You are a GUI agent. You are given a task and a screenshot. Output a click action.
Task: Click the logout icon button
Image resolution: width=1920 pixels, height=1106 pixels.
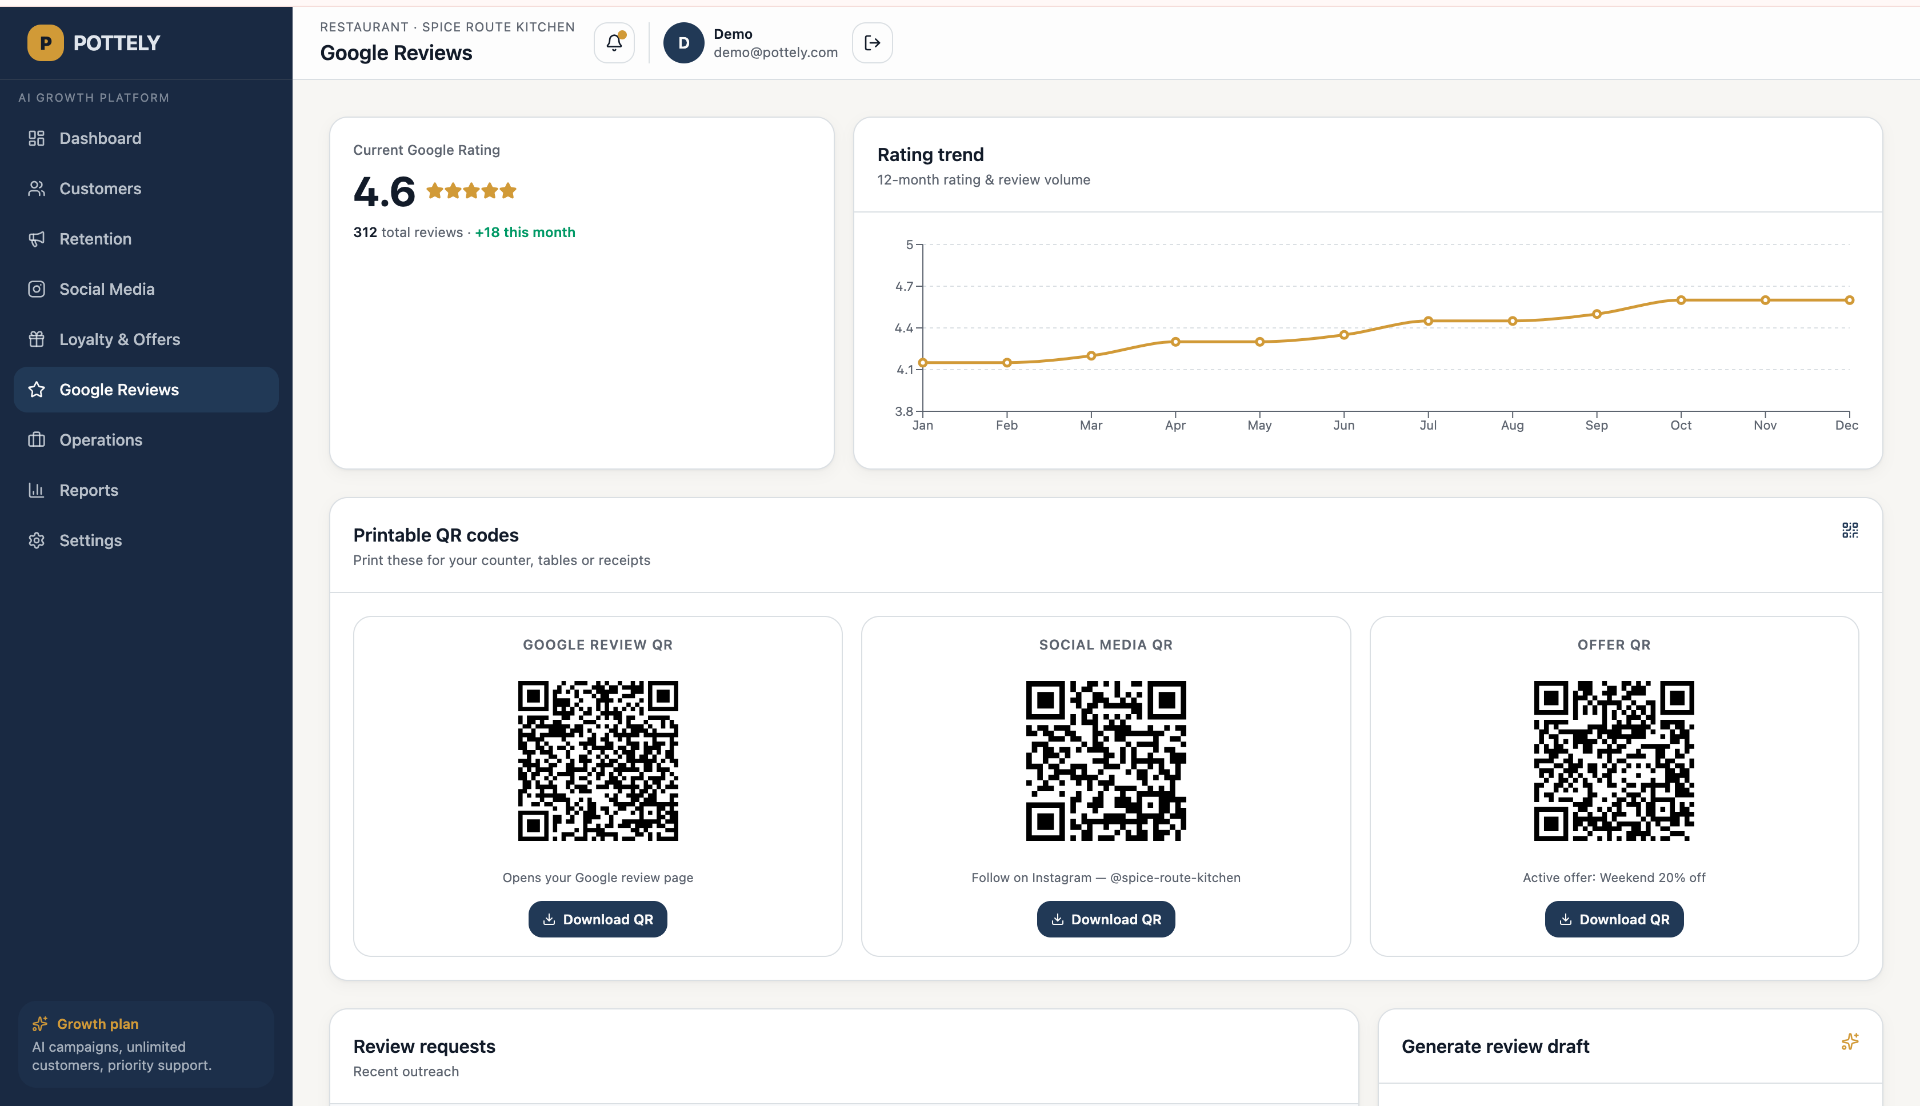click(872, 43)
